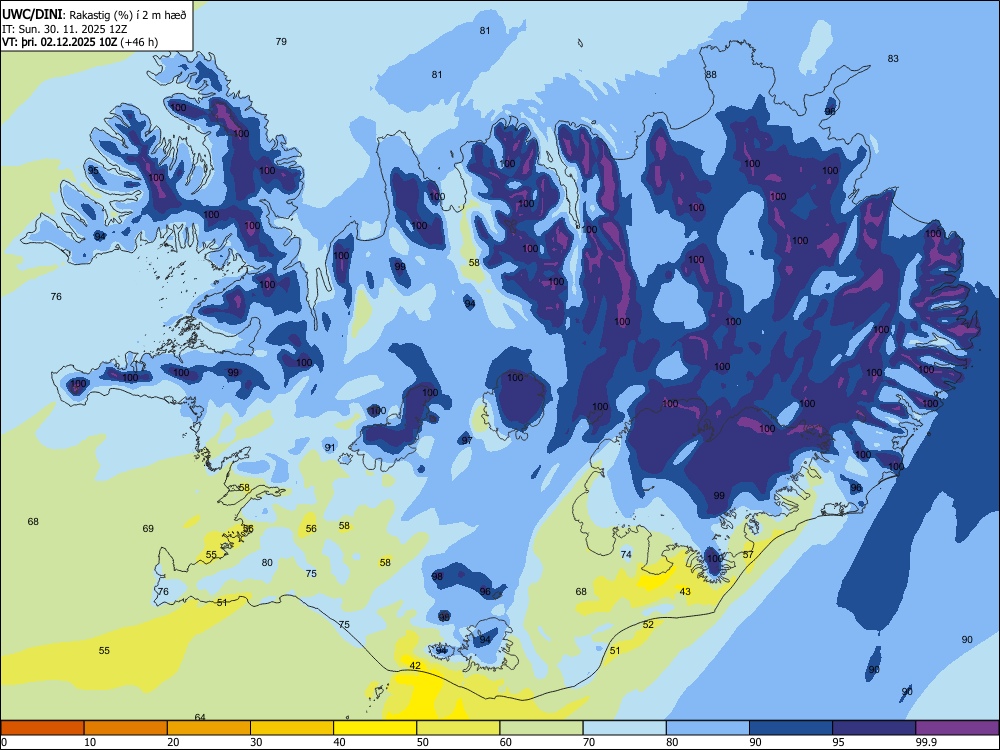Click the 70–80 pale blue legend swatch
The image size is (1000, 750).
pyautogui.click(x=624, y=728)
